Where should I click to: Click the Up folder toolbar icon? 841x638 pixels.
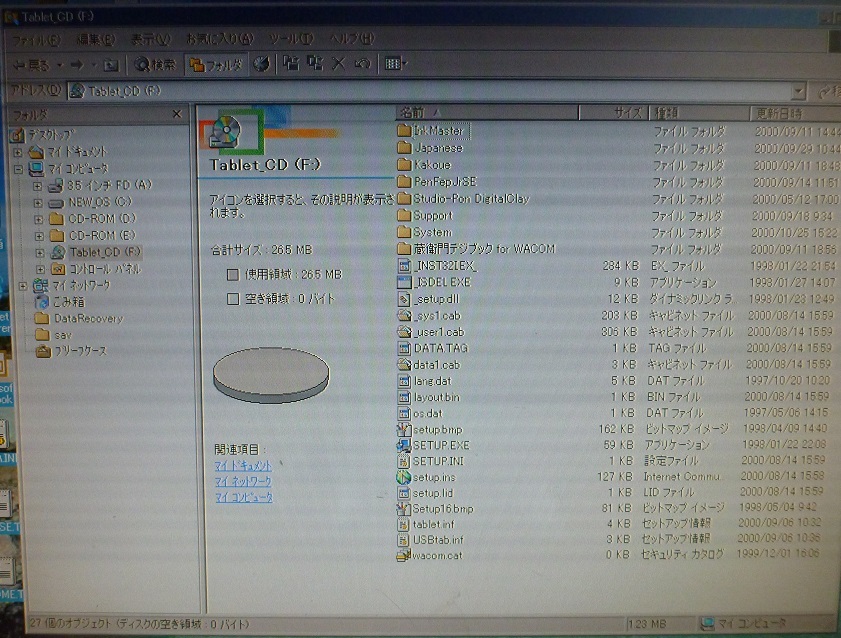[110, 65]
